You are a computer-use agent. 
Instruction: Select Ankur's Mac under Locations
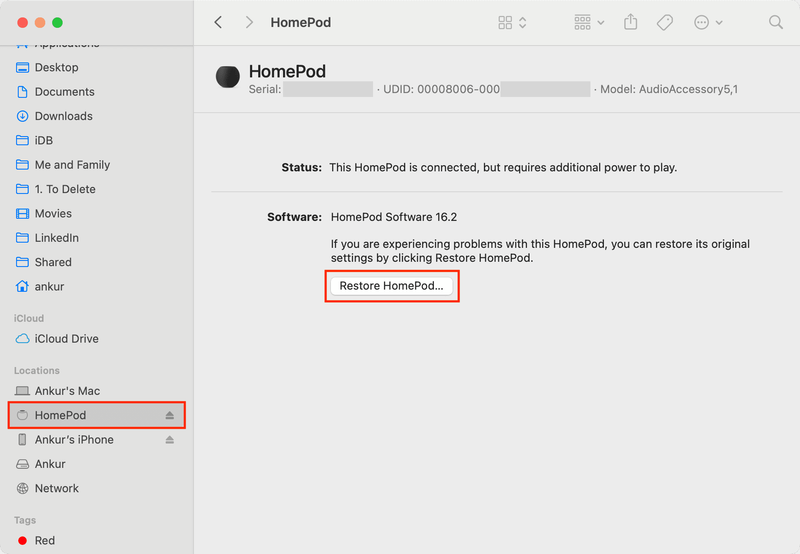pos(97,391)
